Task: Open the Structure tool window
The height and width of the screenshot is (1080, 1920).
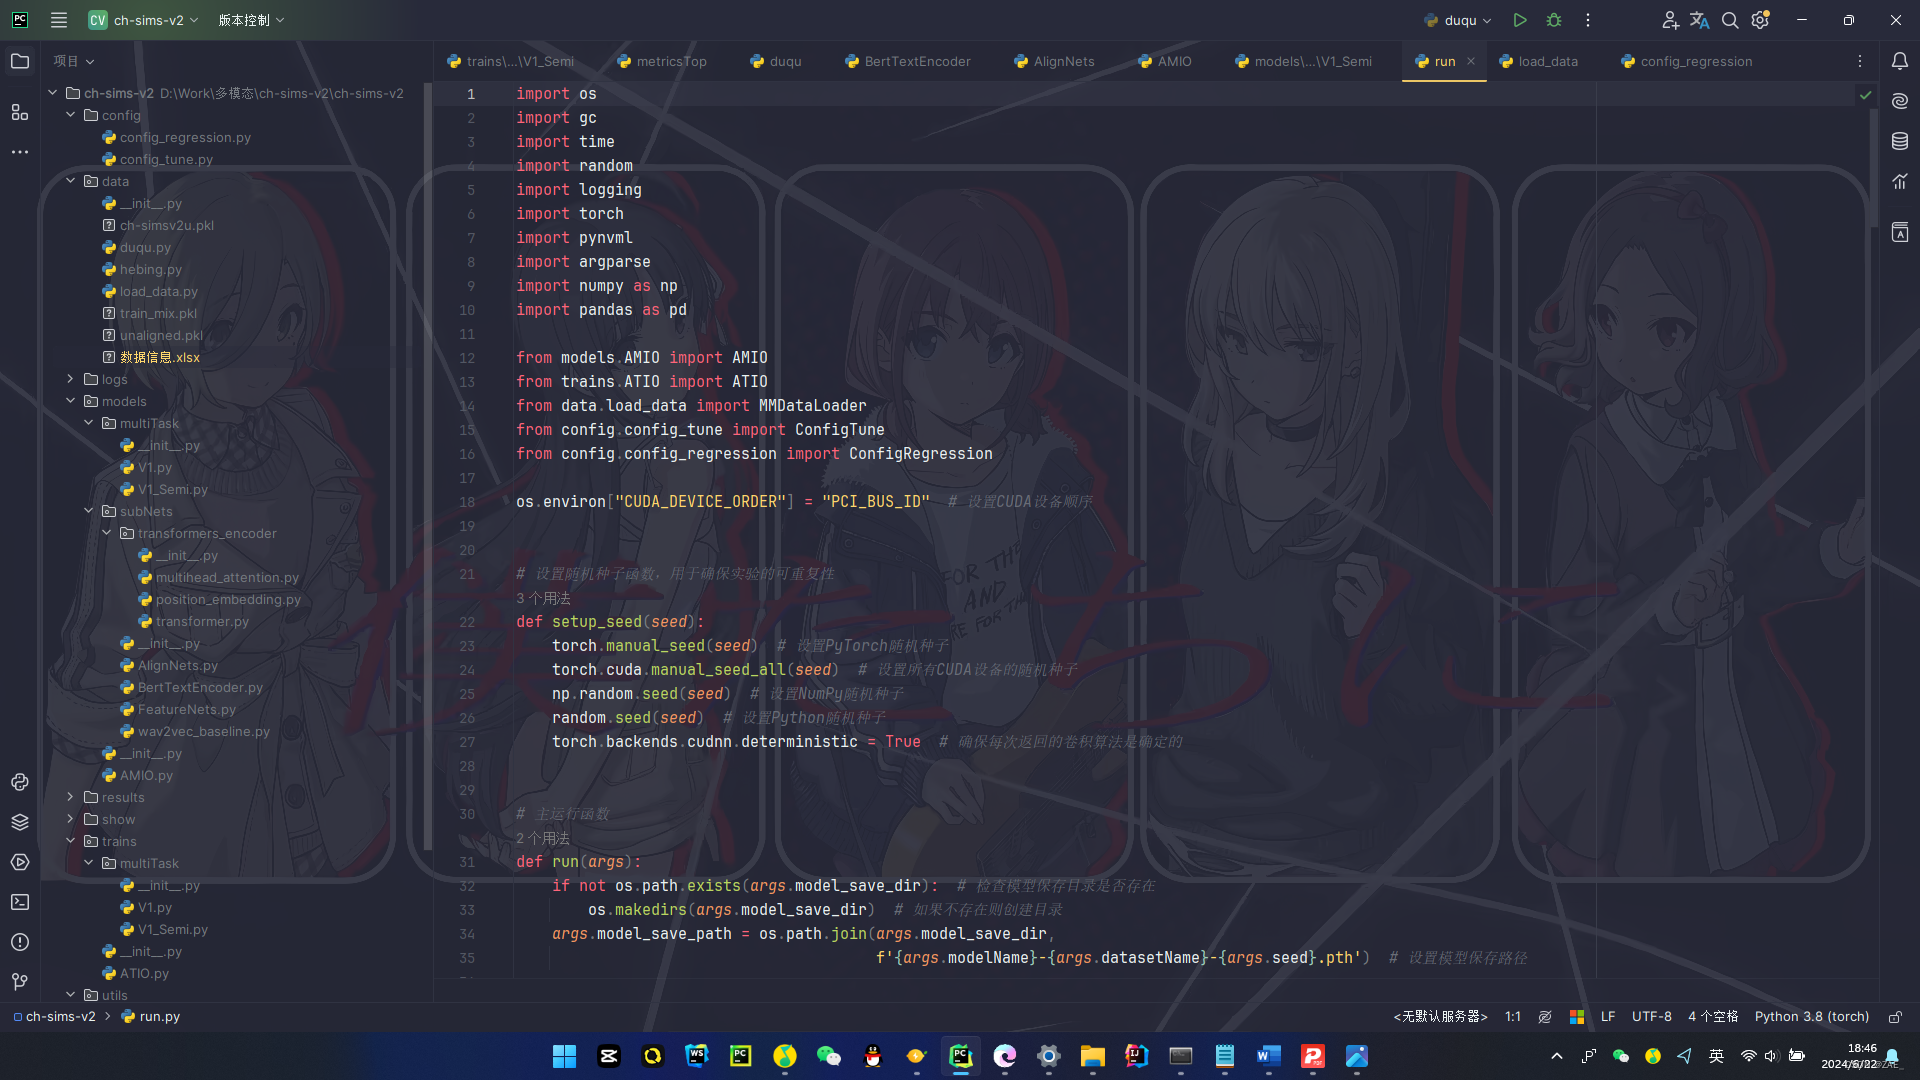Action: [20, 112]
